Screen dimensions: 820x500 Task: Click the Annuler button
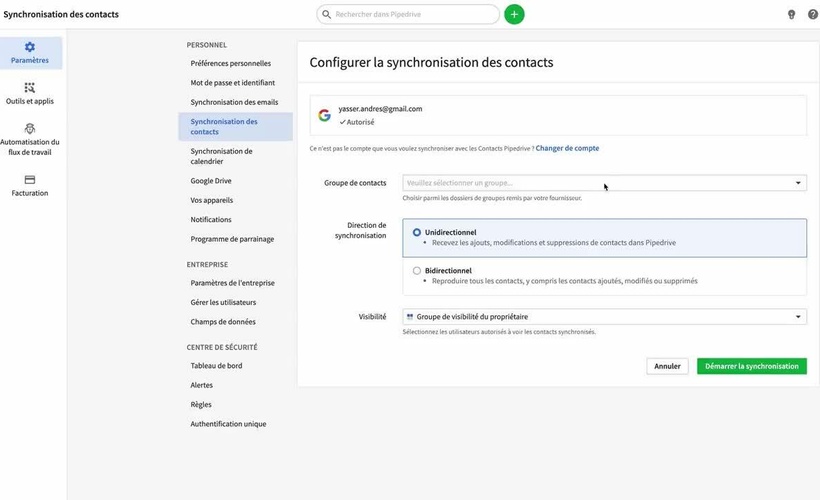click(667, 366)
